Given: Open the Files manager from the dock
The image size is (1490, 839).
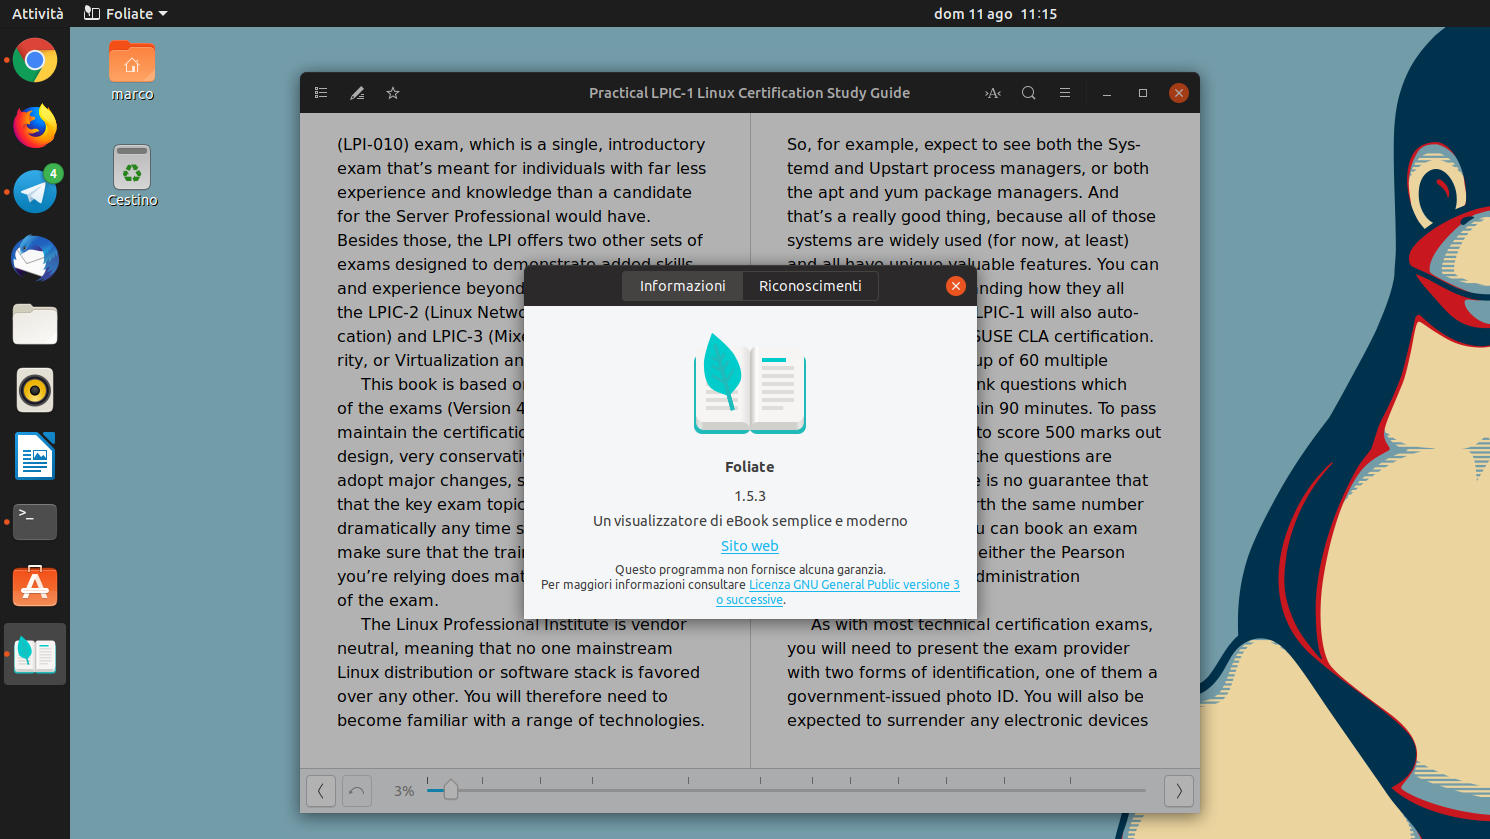Looking at the screenshot, I should tap(35, 325).
